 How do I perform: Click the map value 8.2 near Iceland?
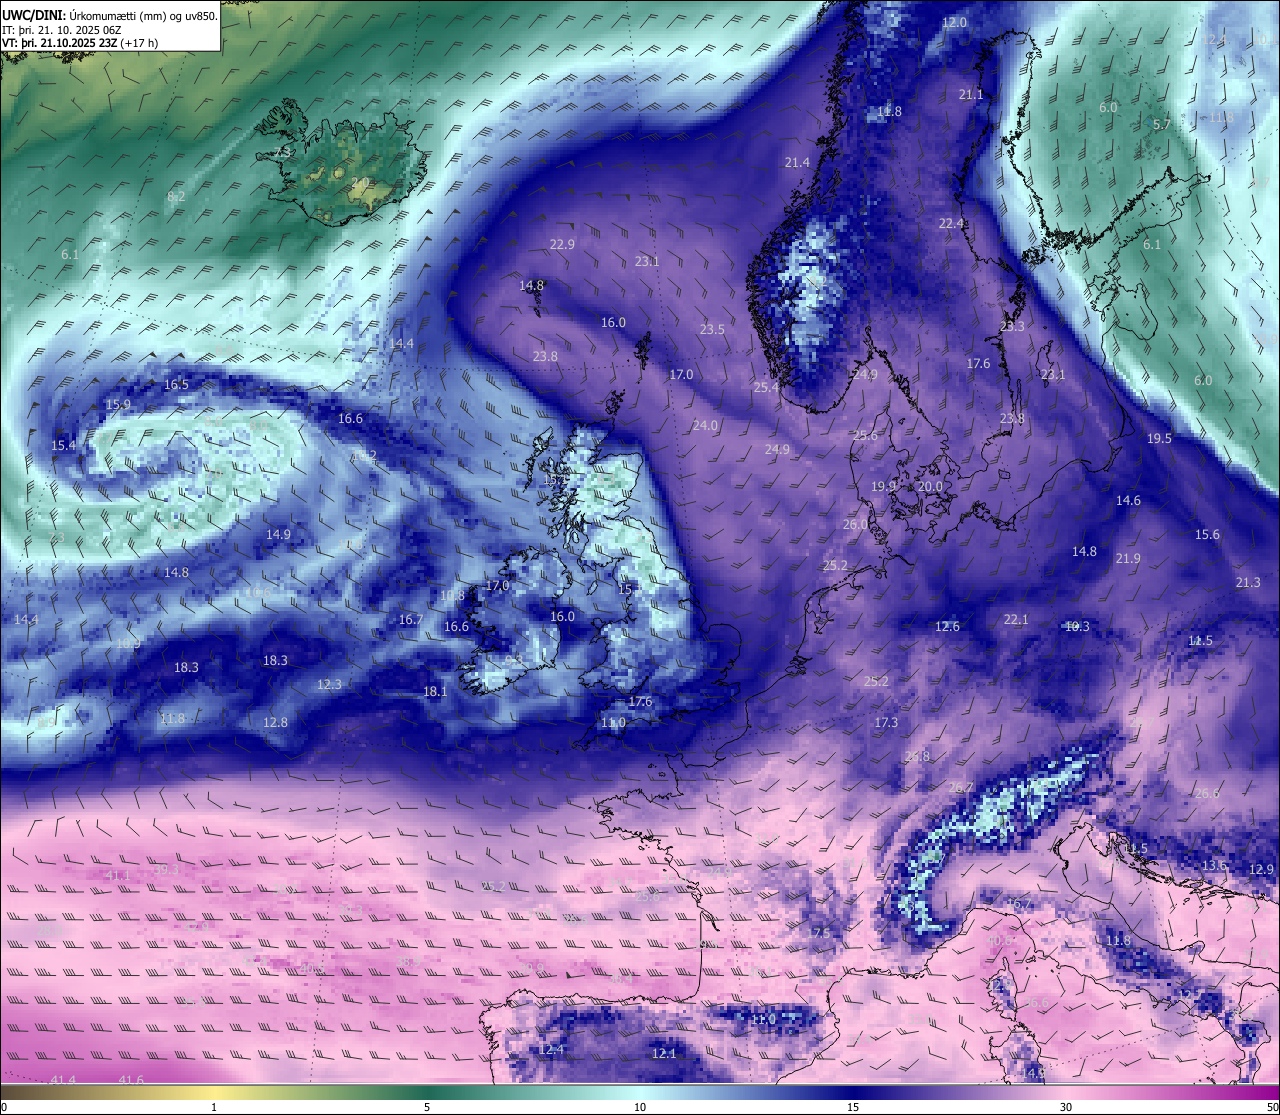click(176, 197)
